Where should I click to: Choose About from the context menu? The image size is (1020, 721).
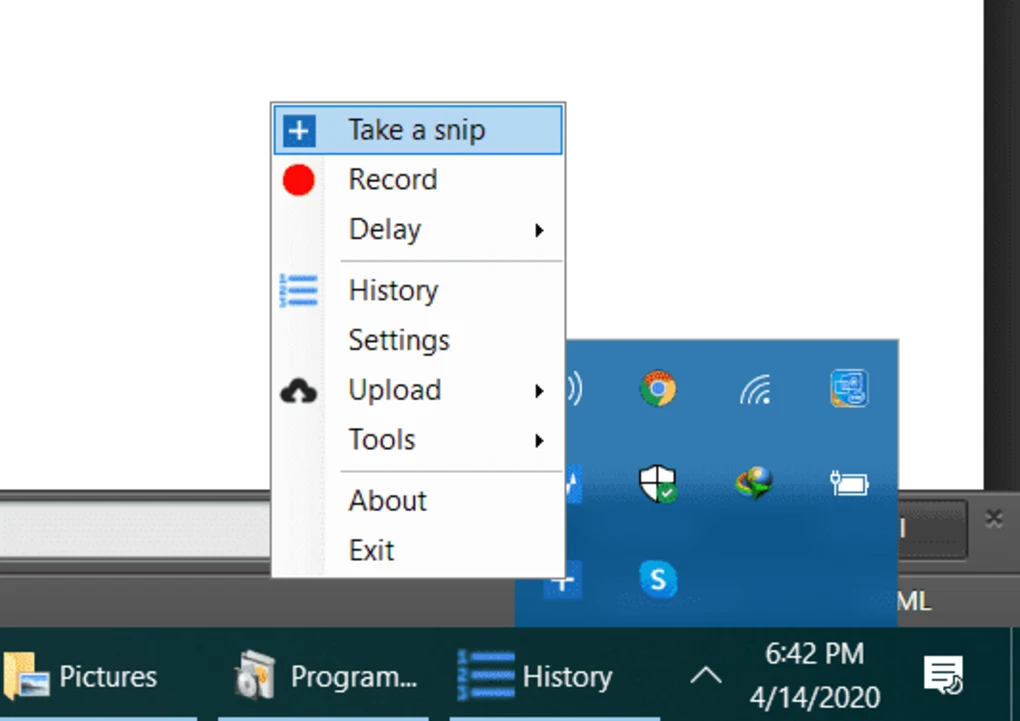(x=386, y=500)
